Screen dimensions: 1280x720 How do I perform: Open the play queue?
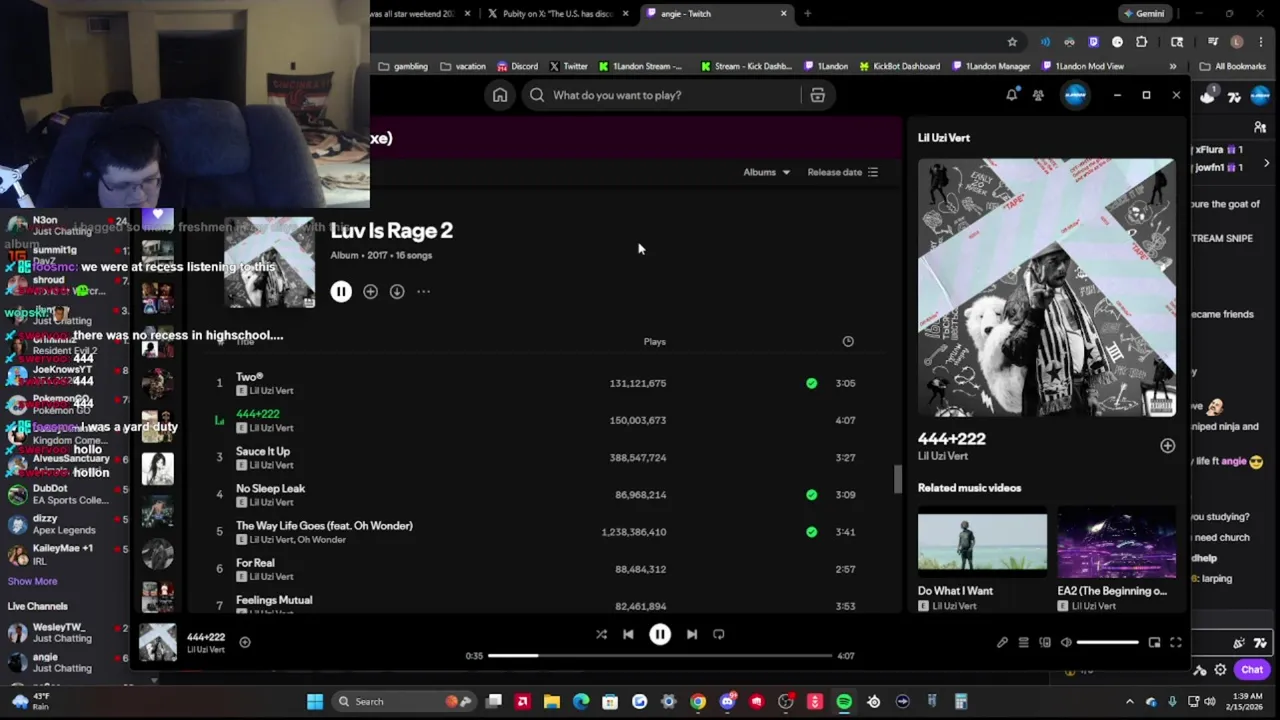pyautogui.click(x=1023, y=642)
